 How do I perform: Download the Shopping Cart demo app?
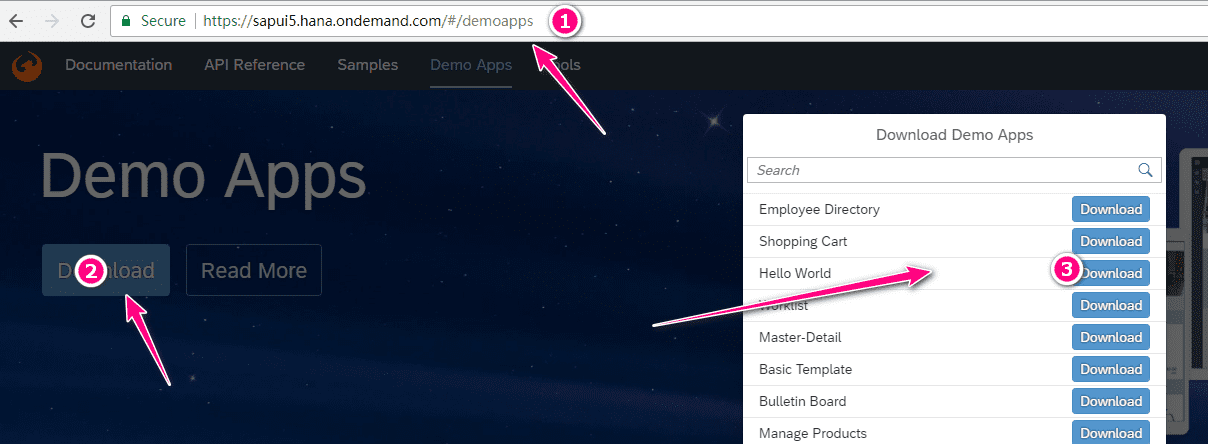pos(1110,241)
